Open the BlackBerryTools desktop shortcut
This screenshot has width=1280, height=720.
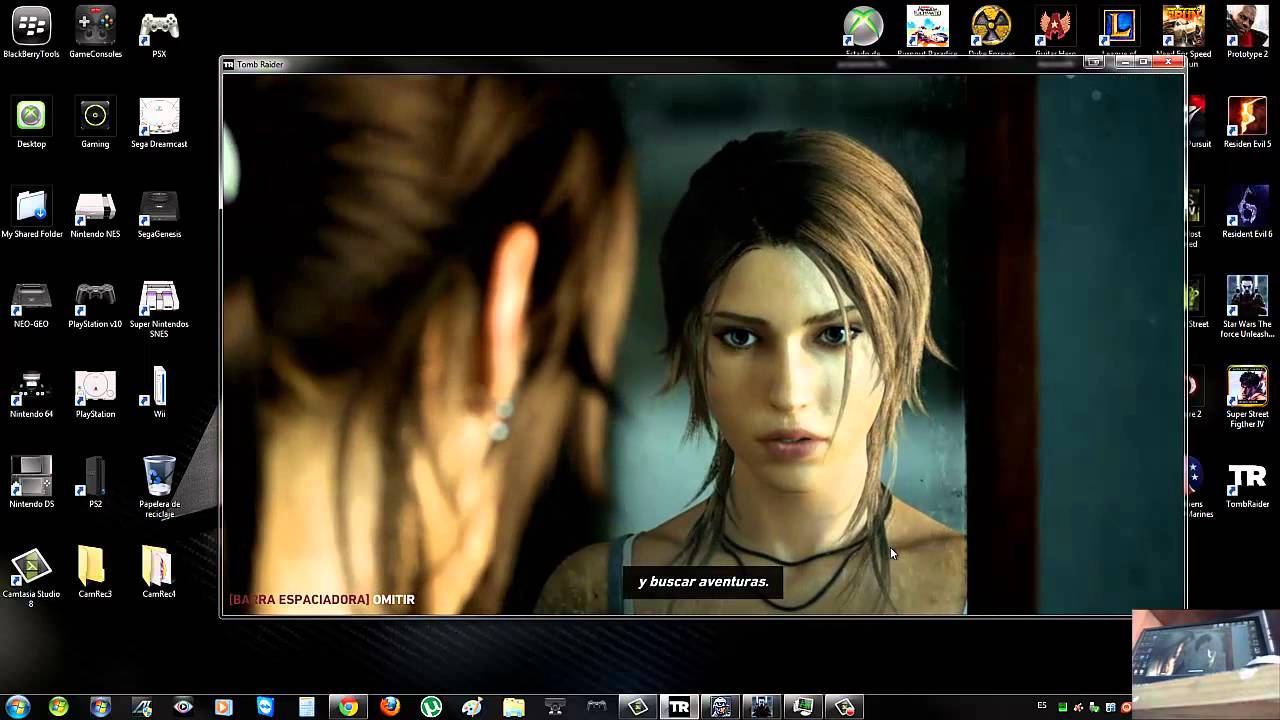(x=31, y=34)
